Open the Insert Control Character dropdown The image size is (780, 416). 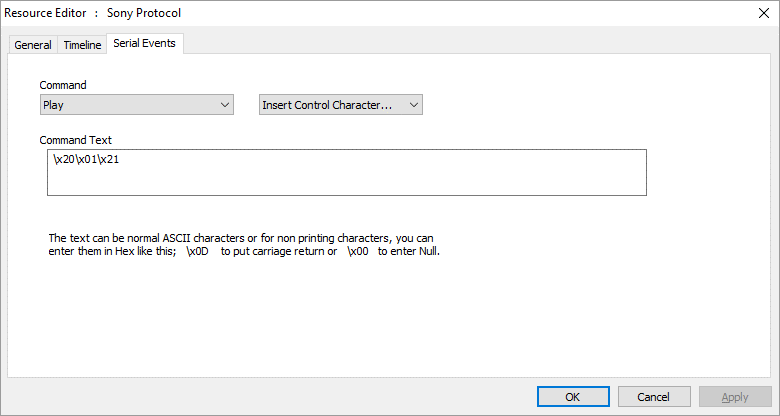(341, 105)
